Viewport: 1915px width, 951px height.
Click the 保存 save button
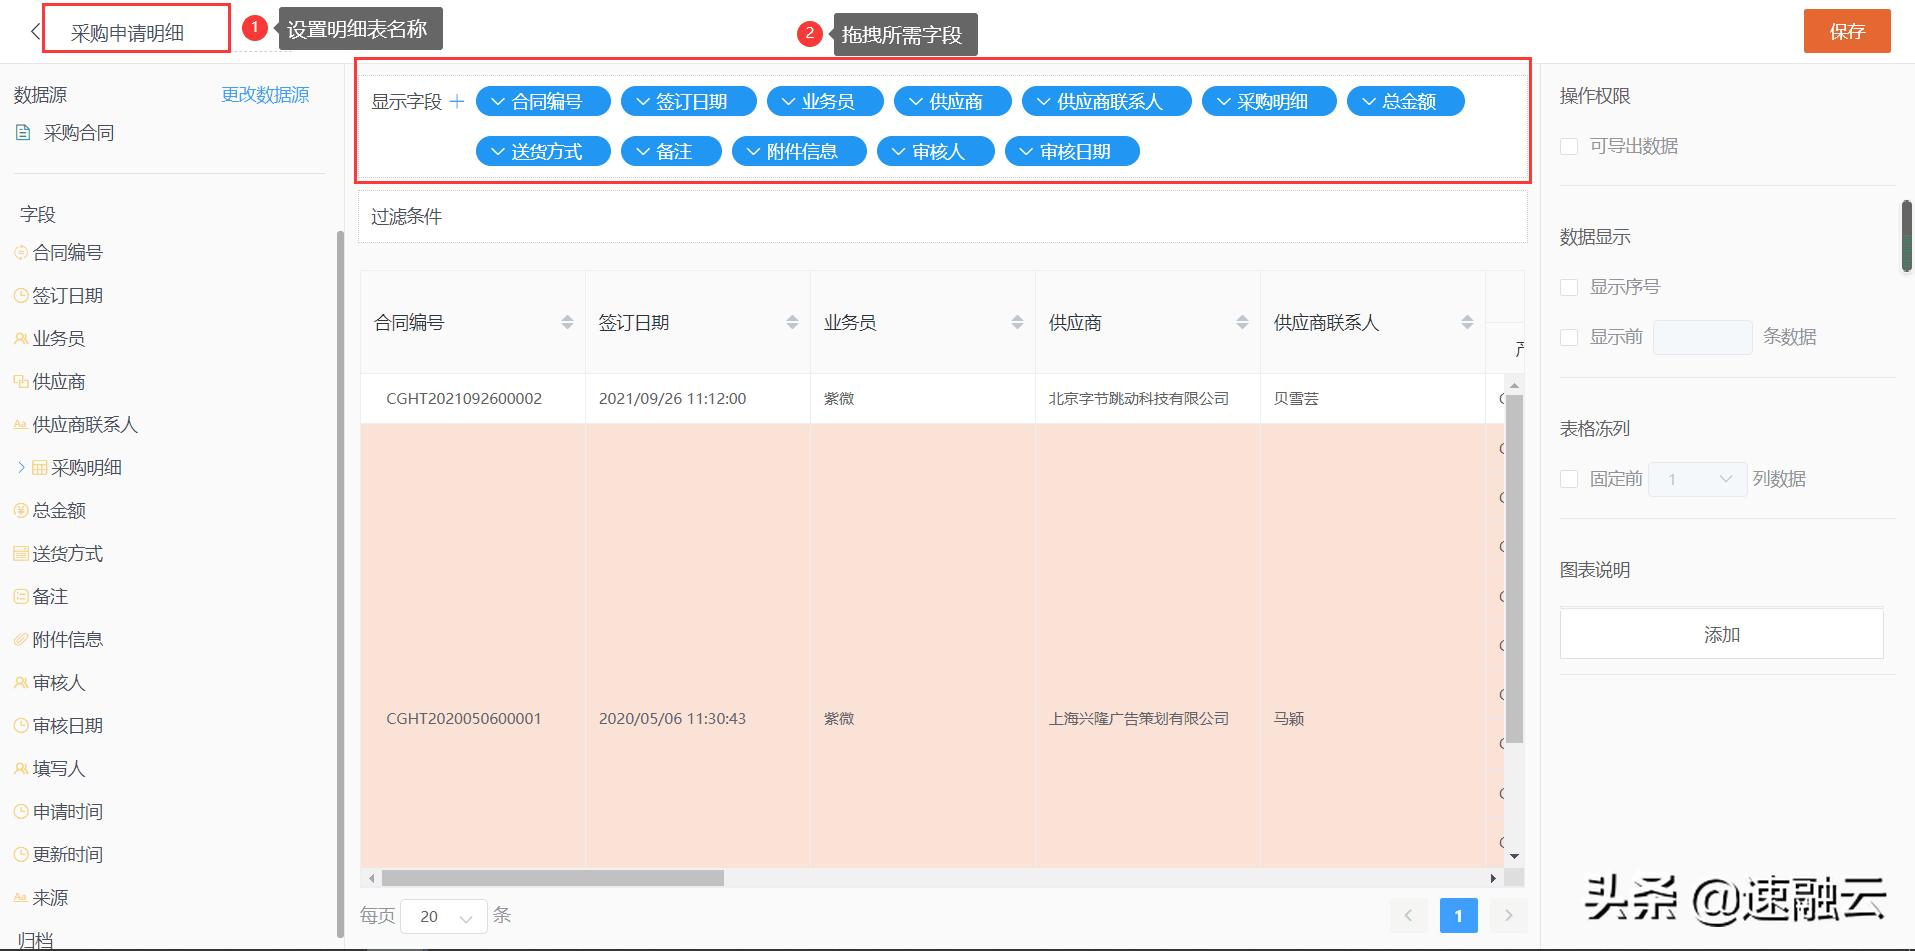1846,30
